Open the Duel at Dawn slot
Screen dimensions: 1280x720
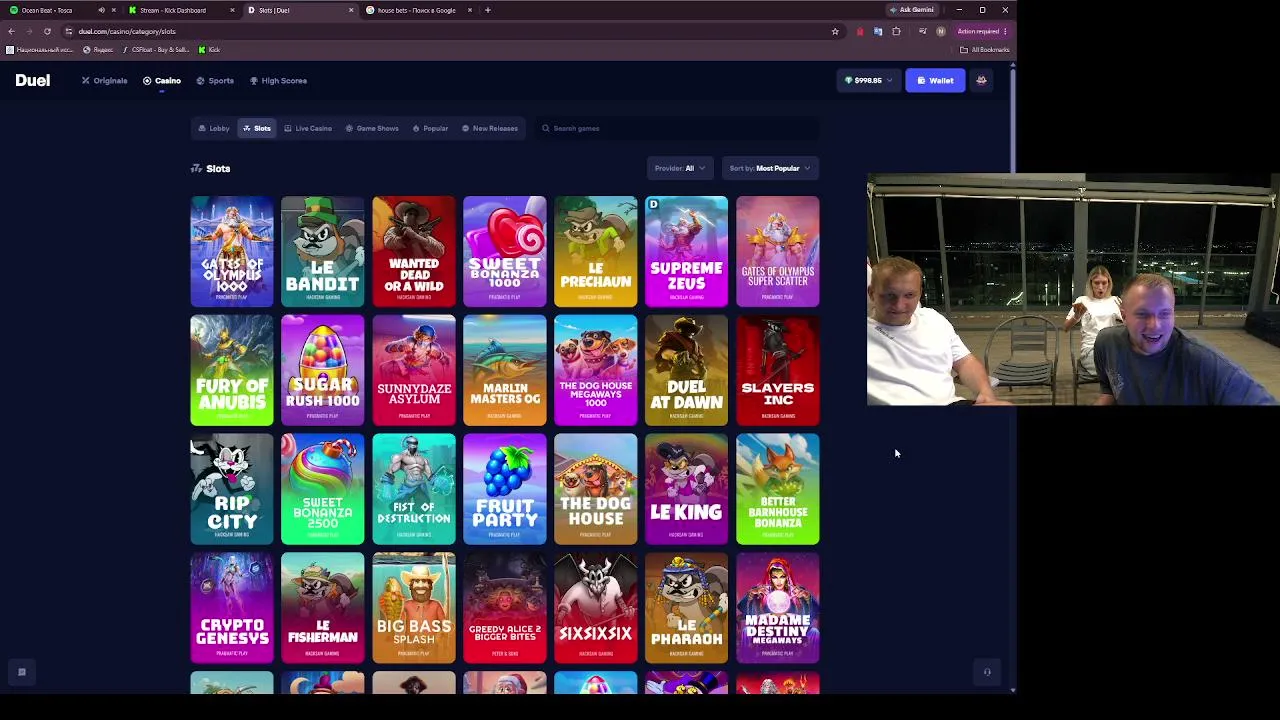[x=687, y=370]
